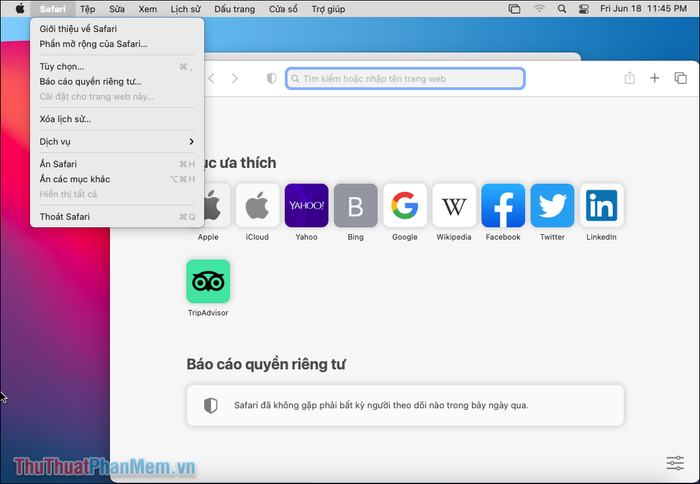Open screen mirroring in menu bar
The width and height of the screenshot is (700, 484).
[x=514, y=9]
